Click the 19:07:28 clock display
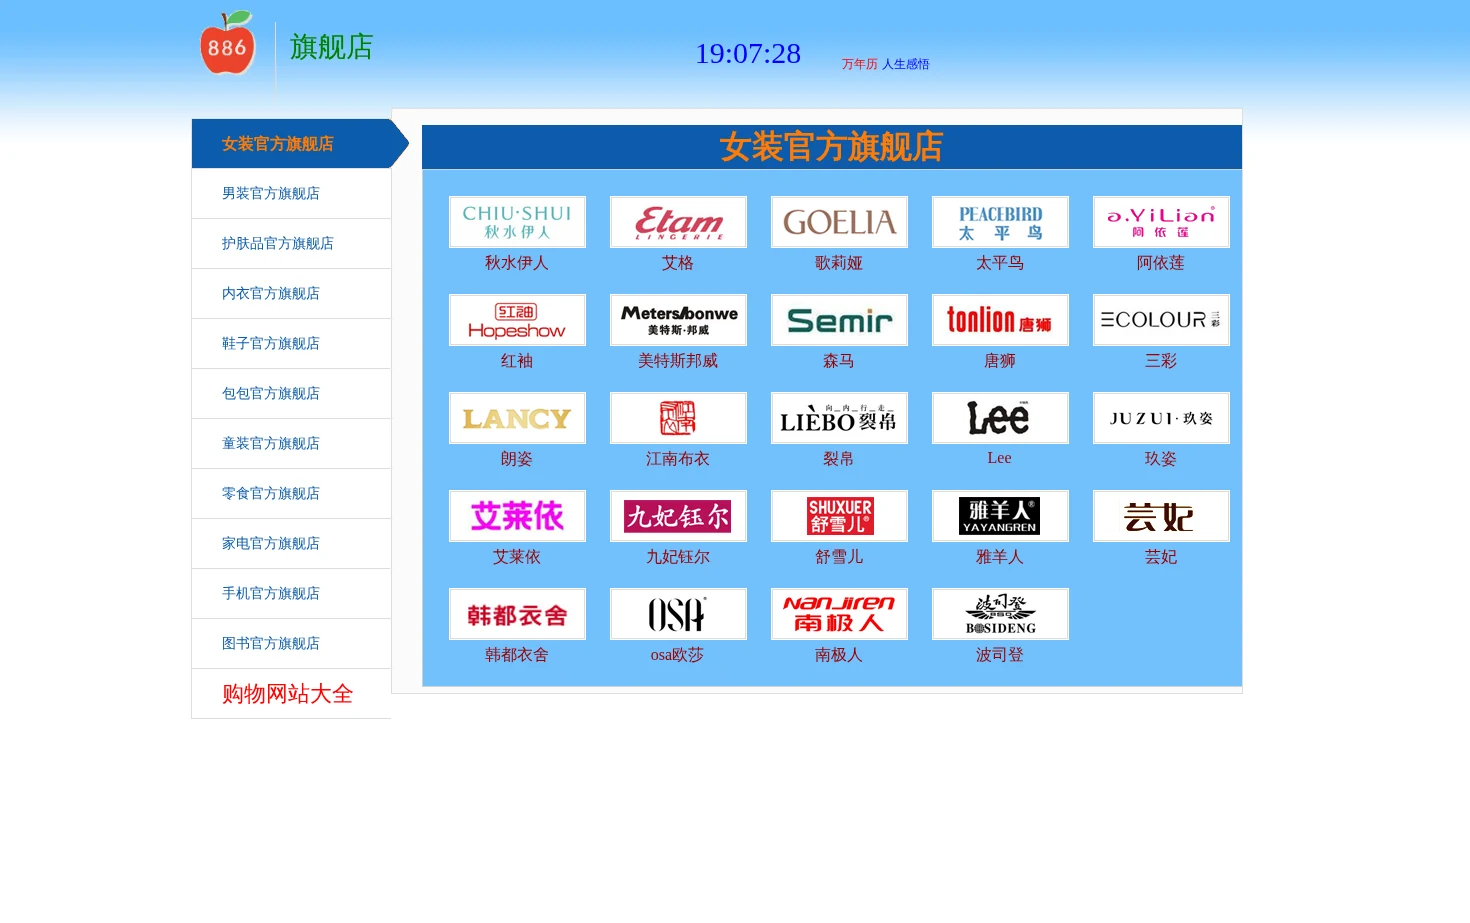This screenshot has height=923, width=1470. point(748,54)
